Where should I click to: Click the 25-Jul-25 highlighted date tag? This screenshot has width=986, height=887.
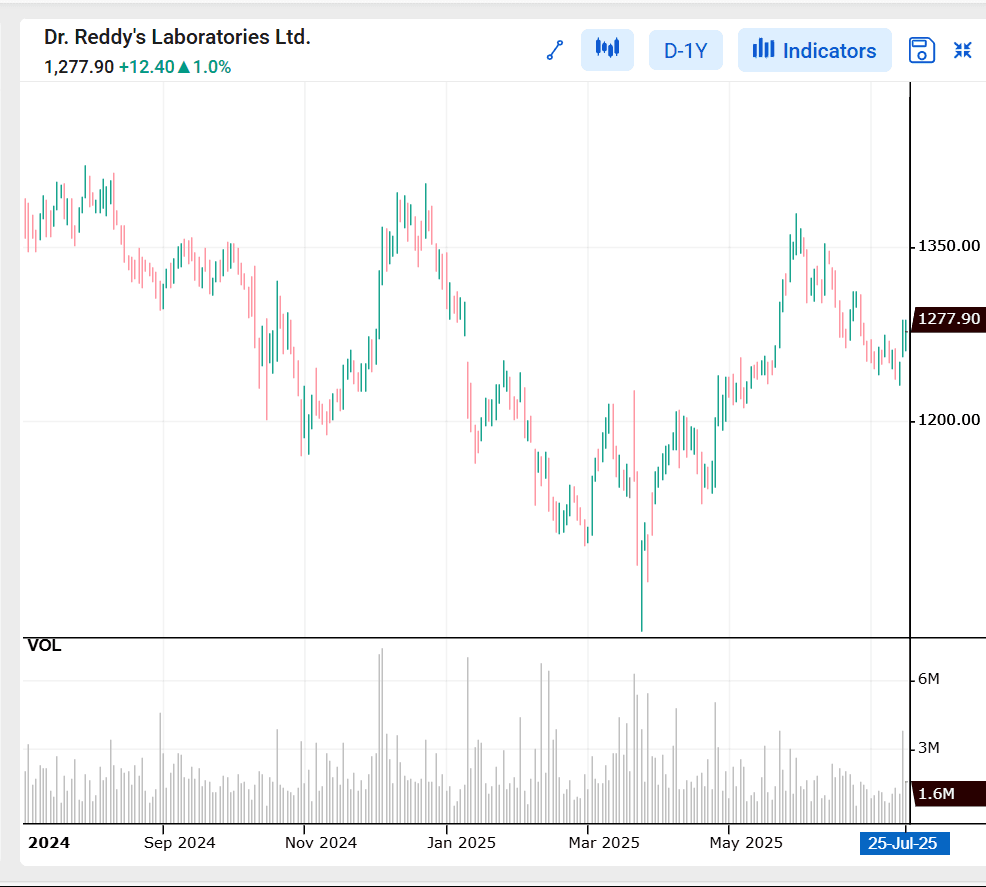point(904,843)
